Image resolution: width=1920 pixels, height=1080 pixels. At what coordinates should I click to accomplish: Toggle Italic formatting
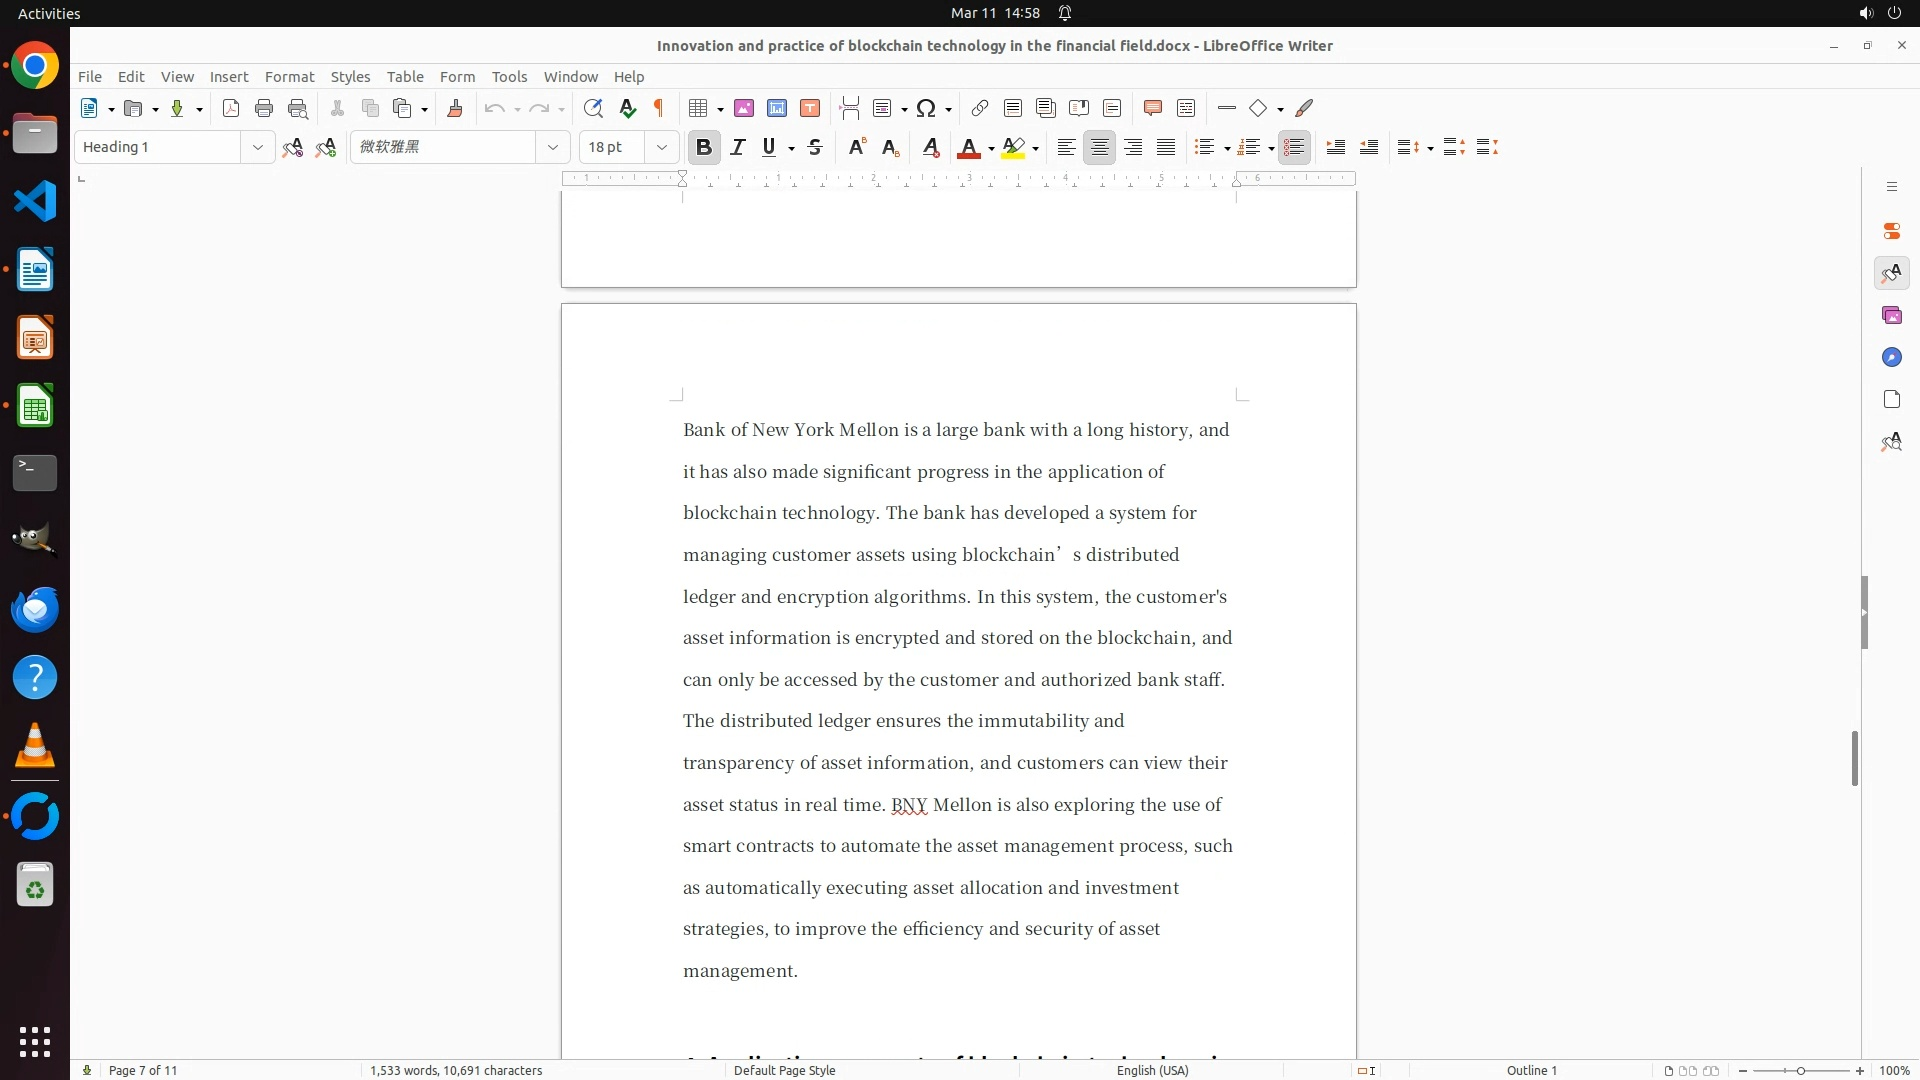click(x=738, y=147)
